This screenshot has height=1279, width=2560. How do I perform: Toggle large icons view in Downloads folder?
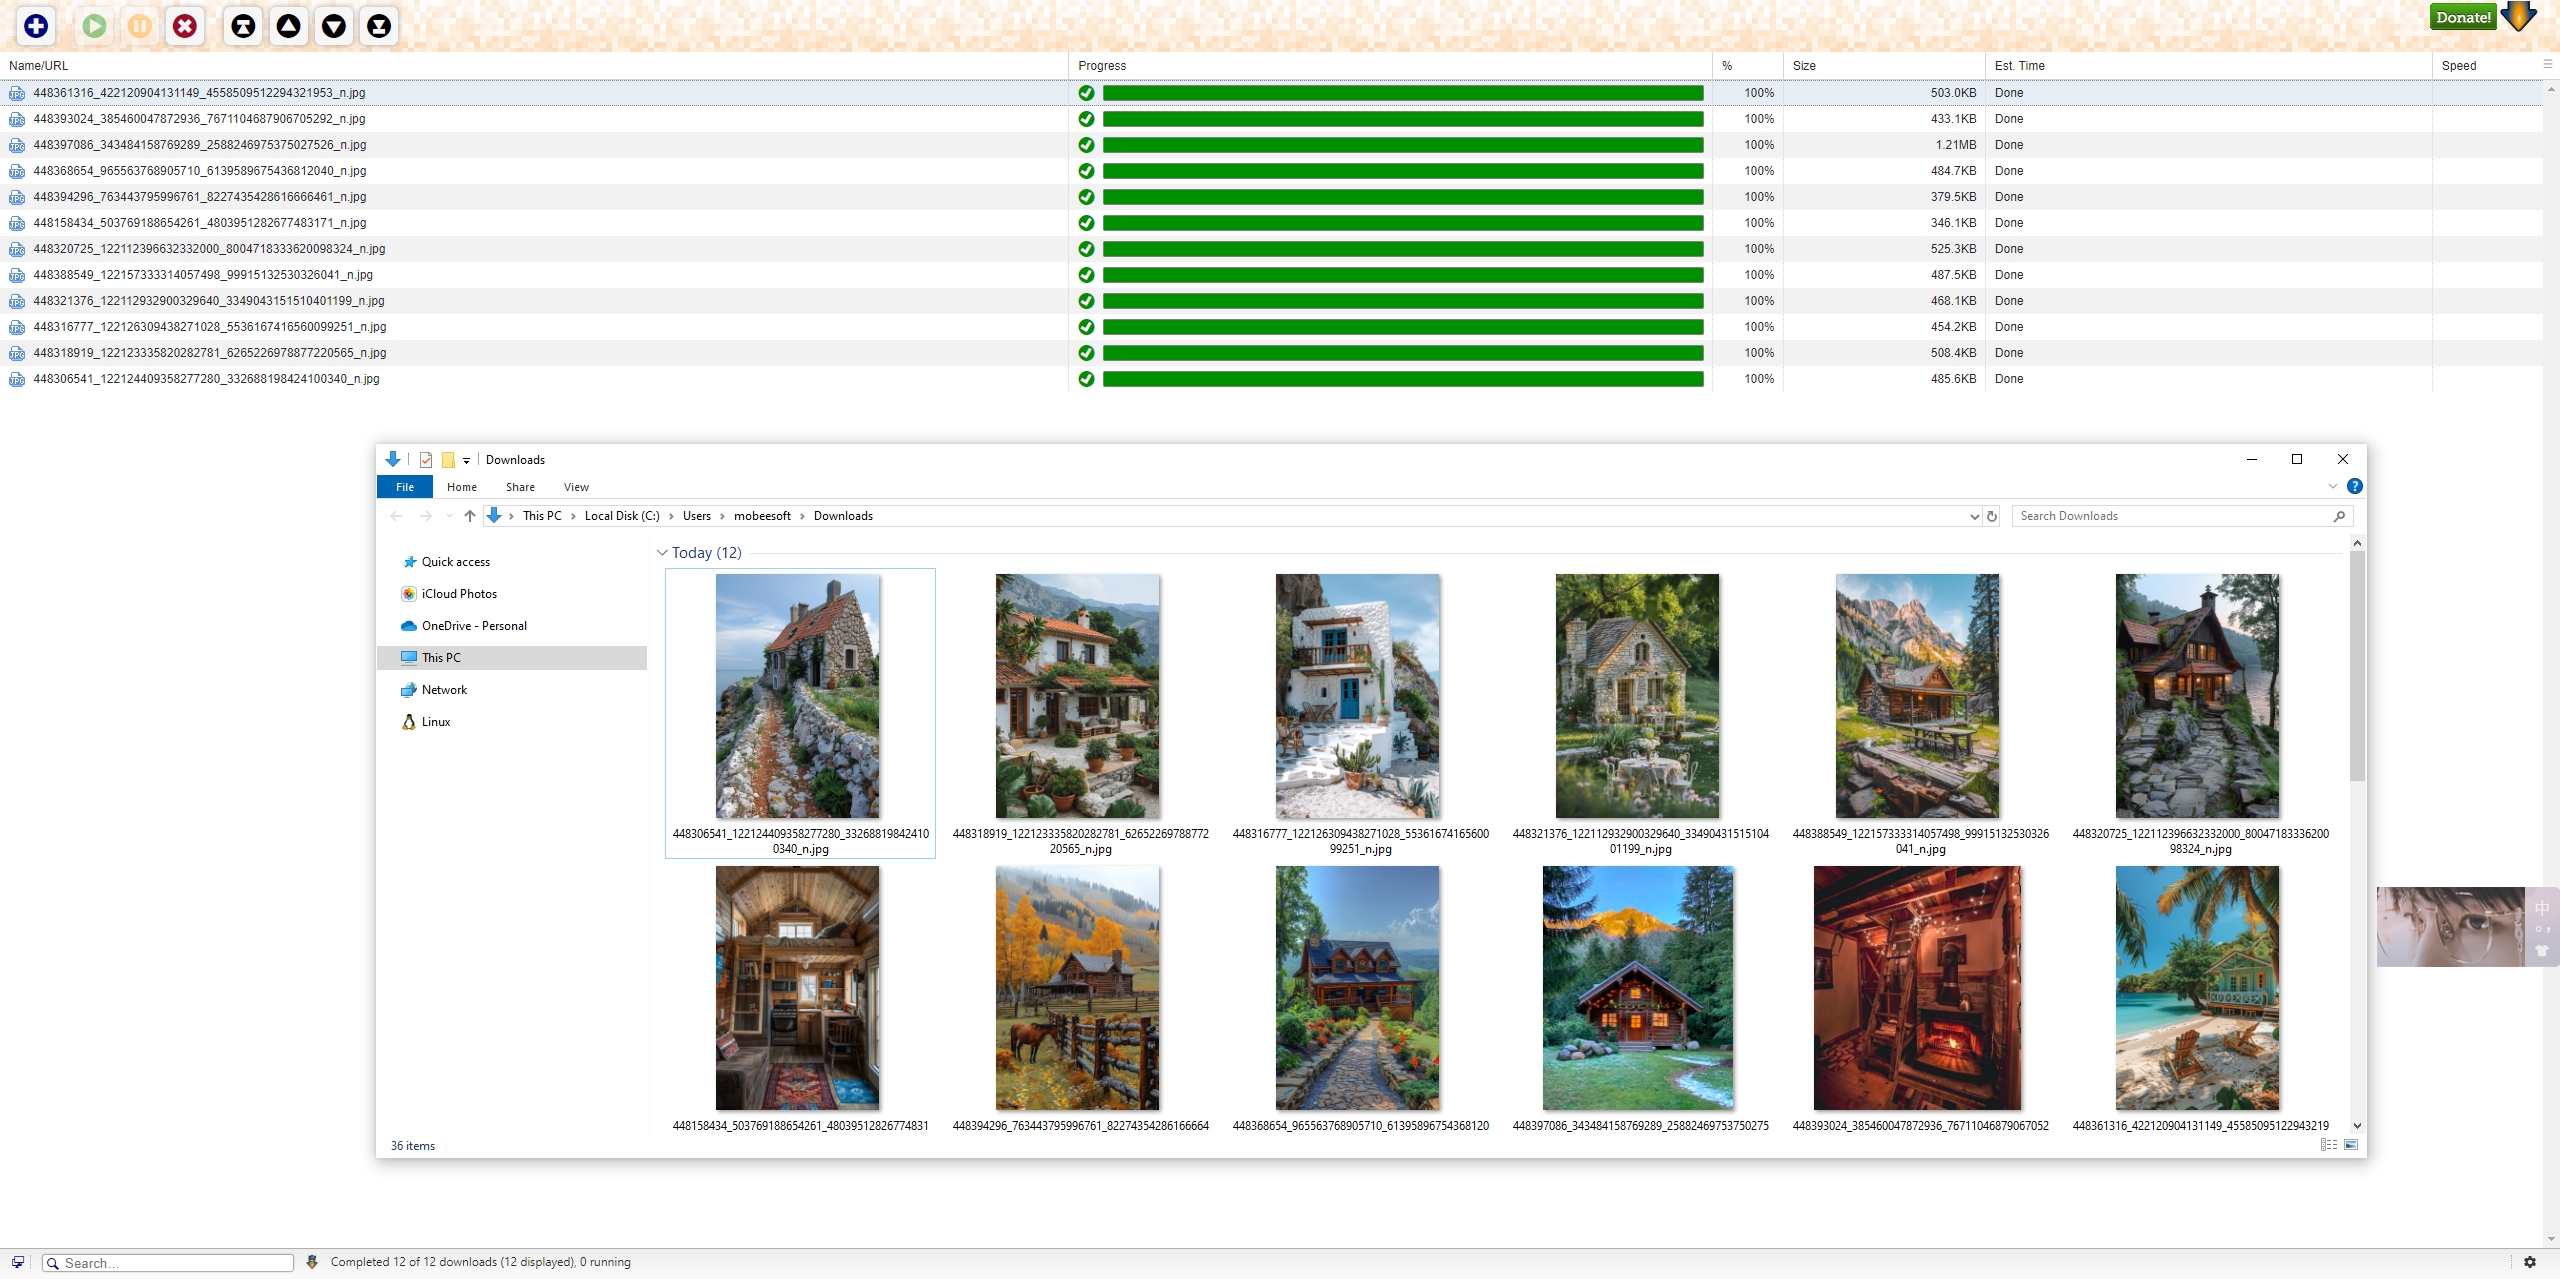point(2351,1145)
